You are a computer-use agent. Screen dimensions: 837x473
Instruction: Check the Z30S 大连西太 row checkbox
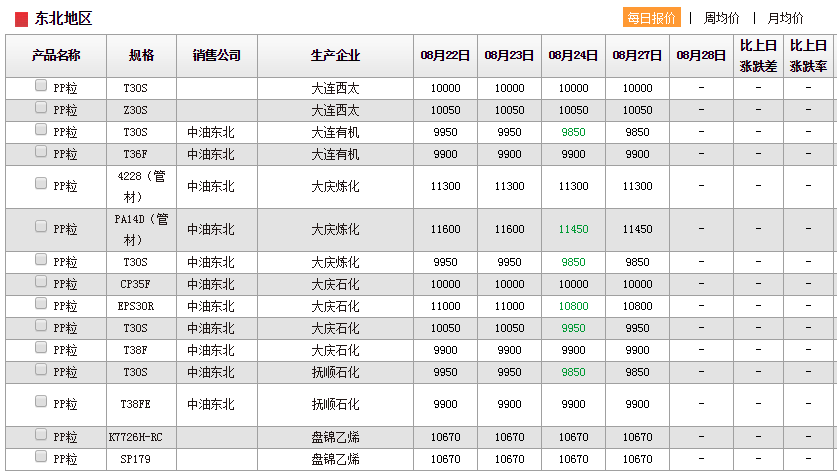pos(41,107)
